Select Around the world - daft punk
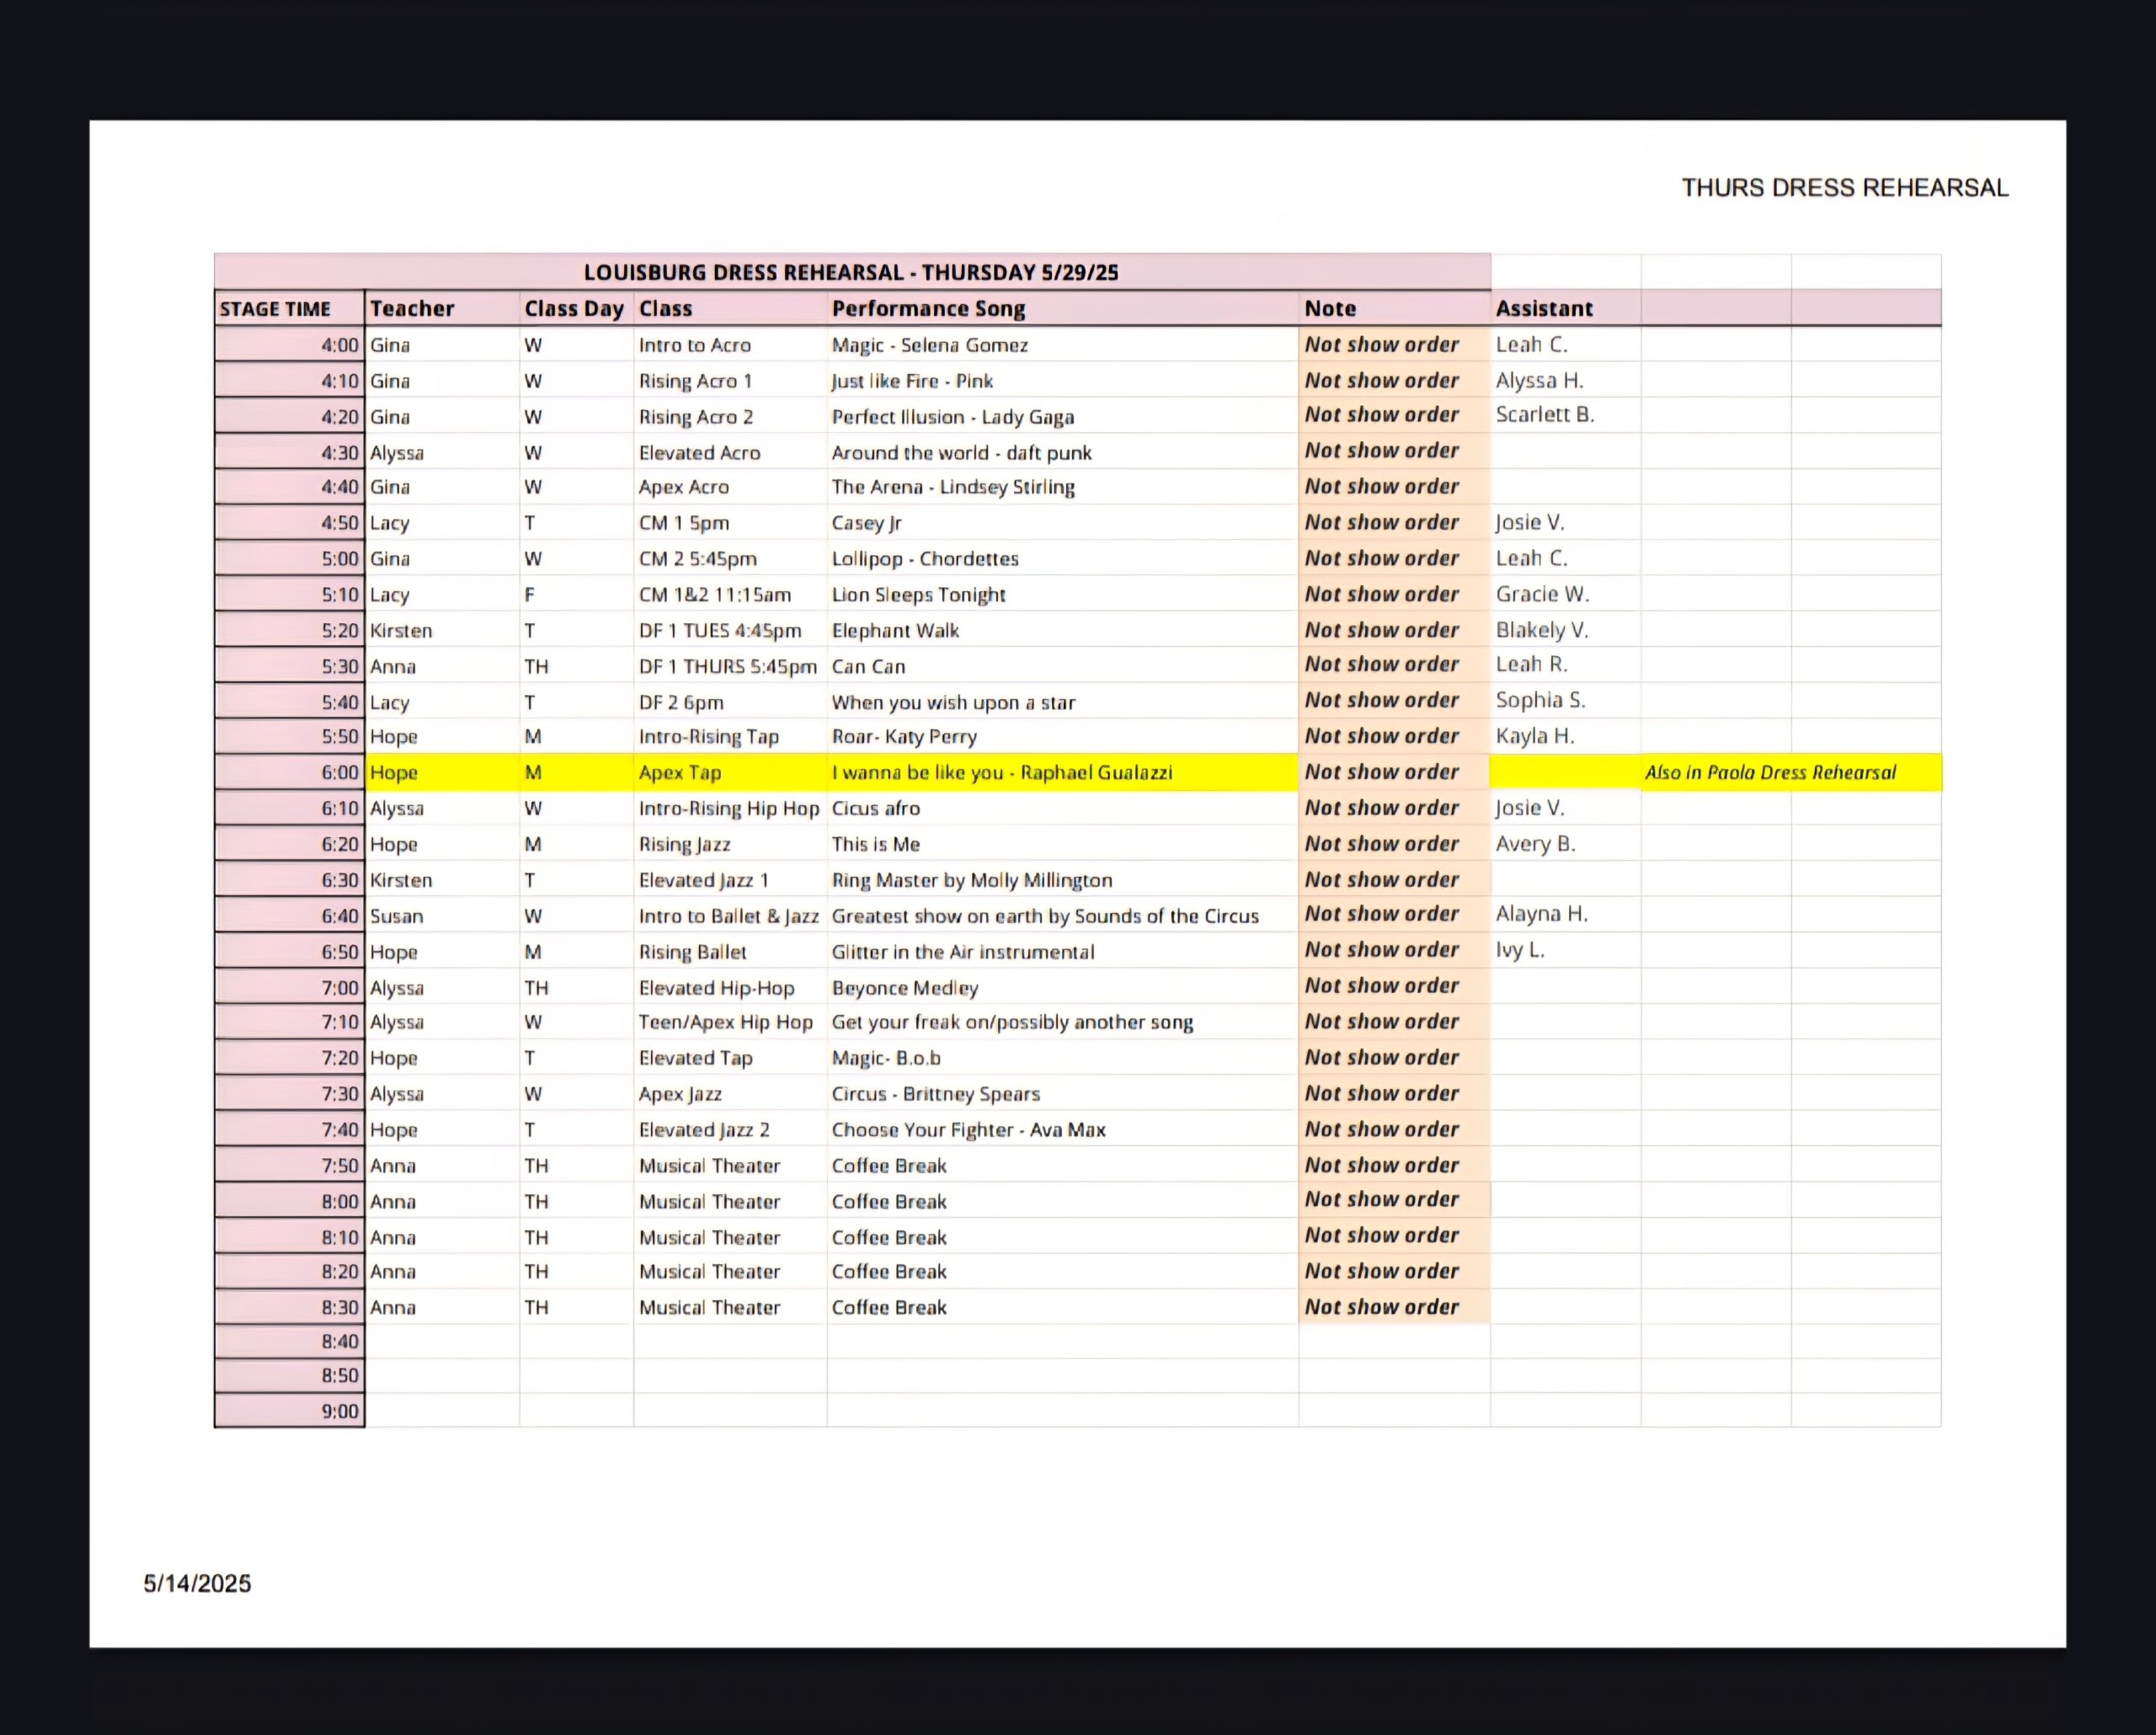 1062,453
